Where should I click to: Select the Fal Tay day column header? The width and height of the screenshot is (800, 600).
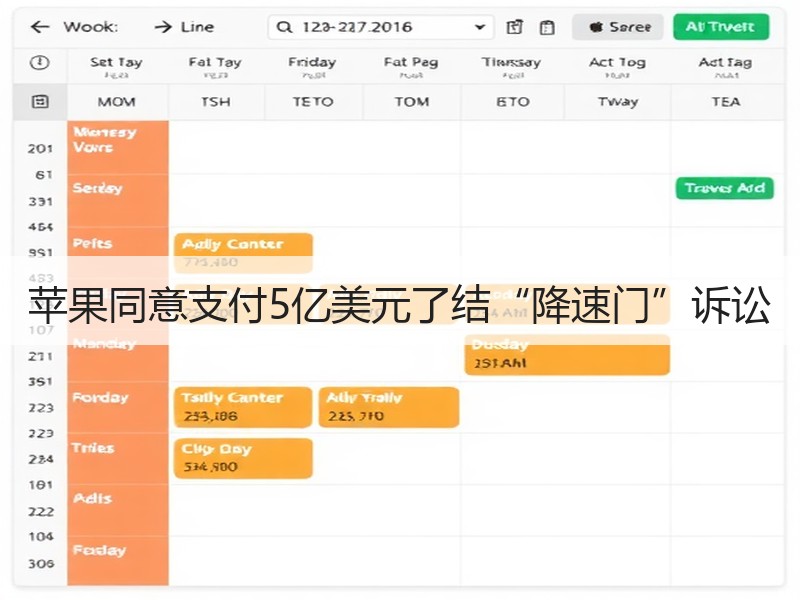[215, 66]
